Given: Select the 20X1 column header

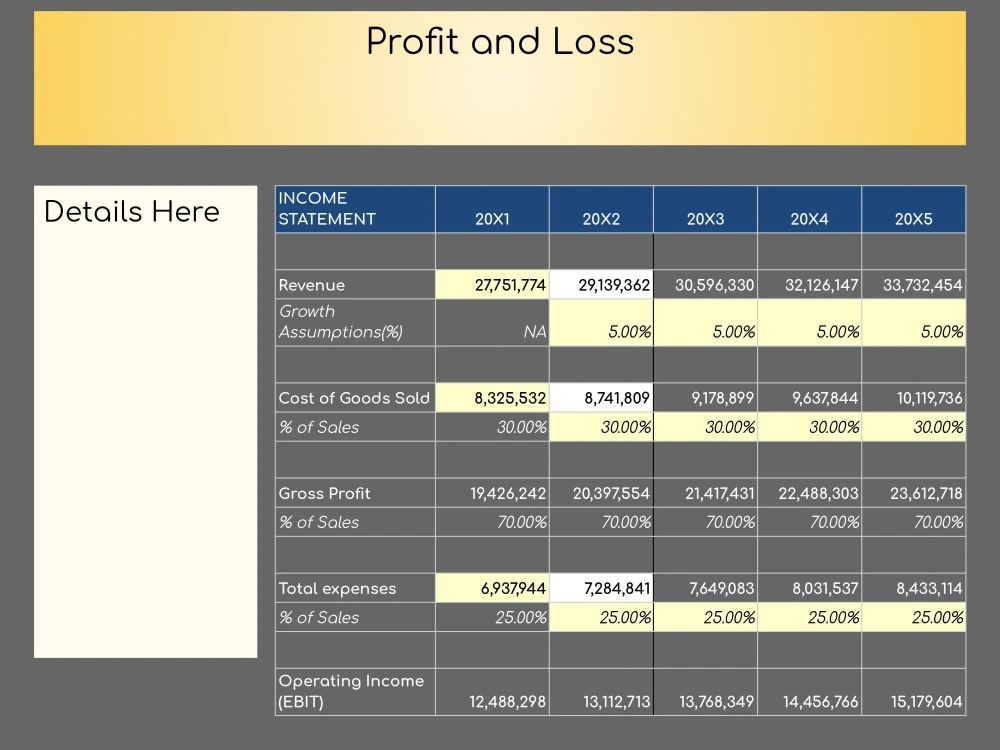Looking at the screenshot, I should click(x=492, y=216).
